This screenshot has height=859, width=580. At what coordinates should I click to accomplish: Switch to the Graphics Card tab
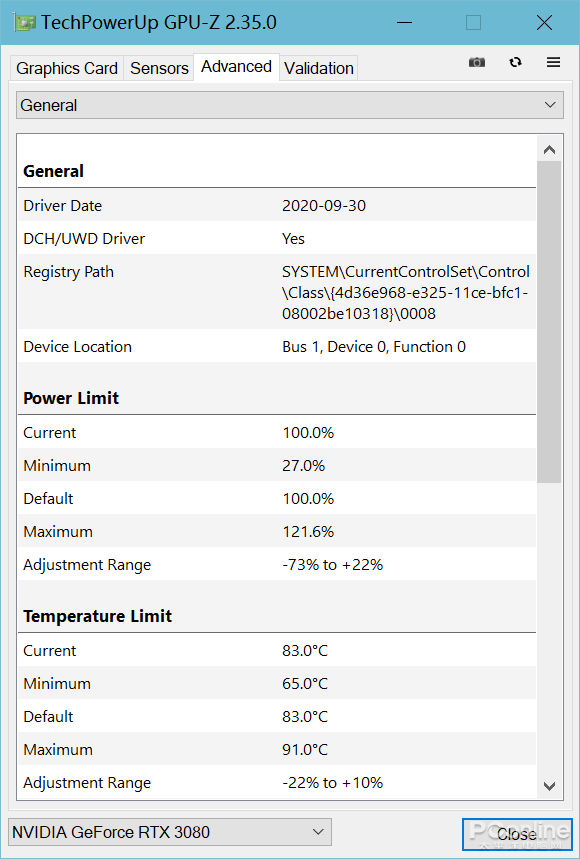[x=67, y=68]
